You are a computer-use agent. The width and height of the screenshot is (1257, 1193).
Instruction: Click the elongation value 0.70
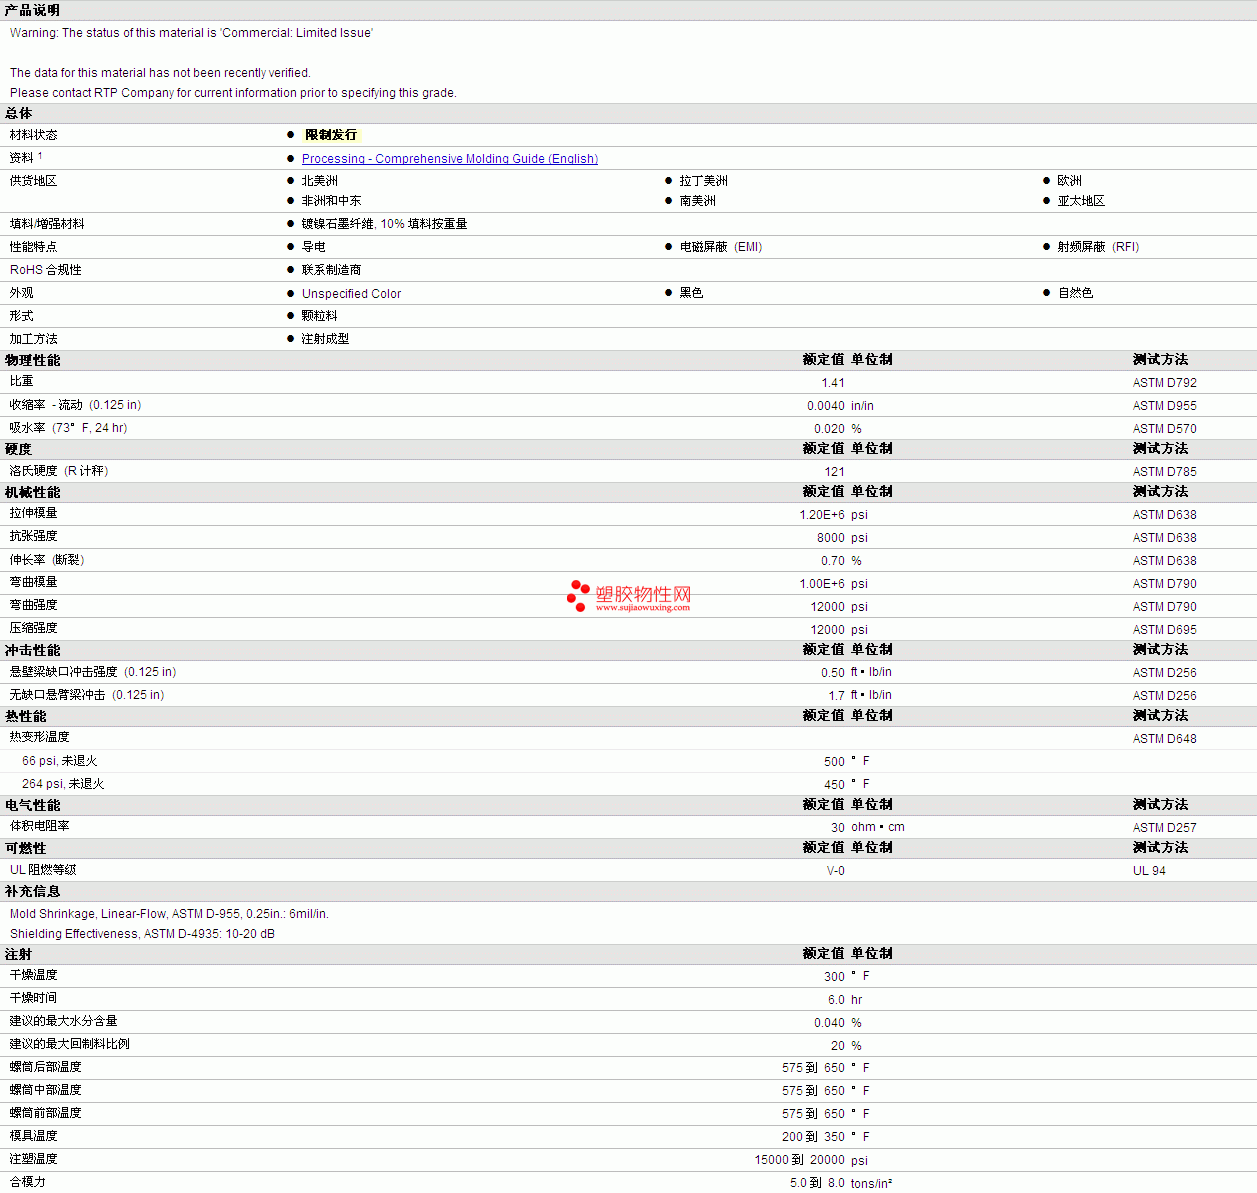[833, 561]
